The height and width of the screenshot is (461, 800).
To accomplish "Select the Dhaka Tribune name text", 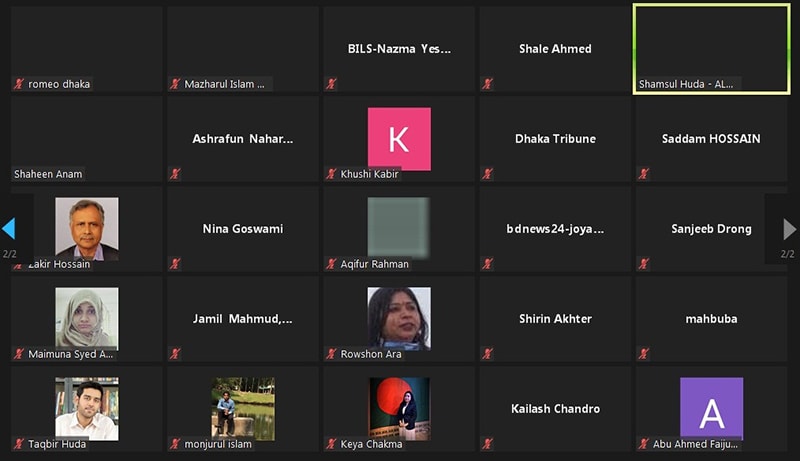I will pyautogui.click(x=555, y=139).
